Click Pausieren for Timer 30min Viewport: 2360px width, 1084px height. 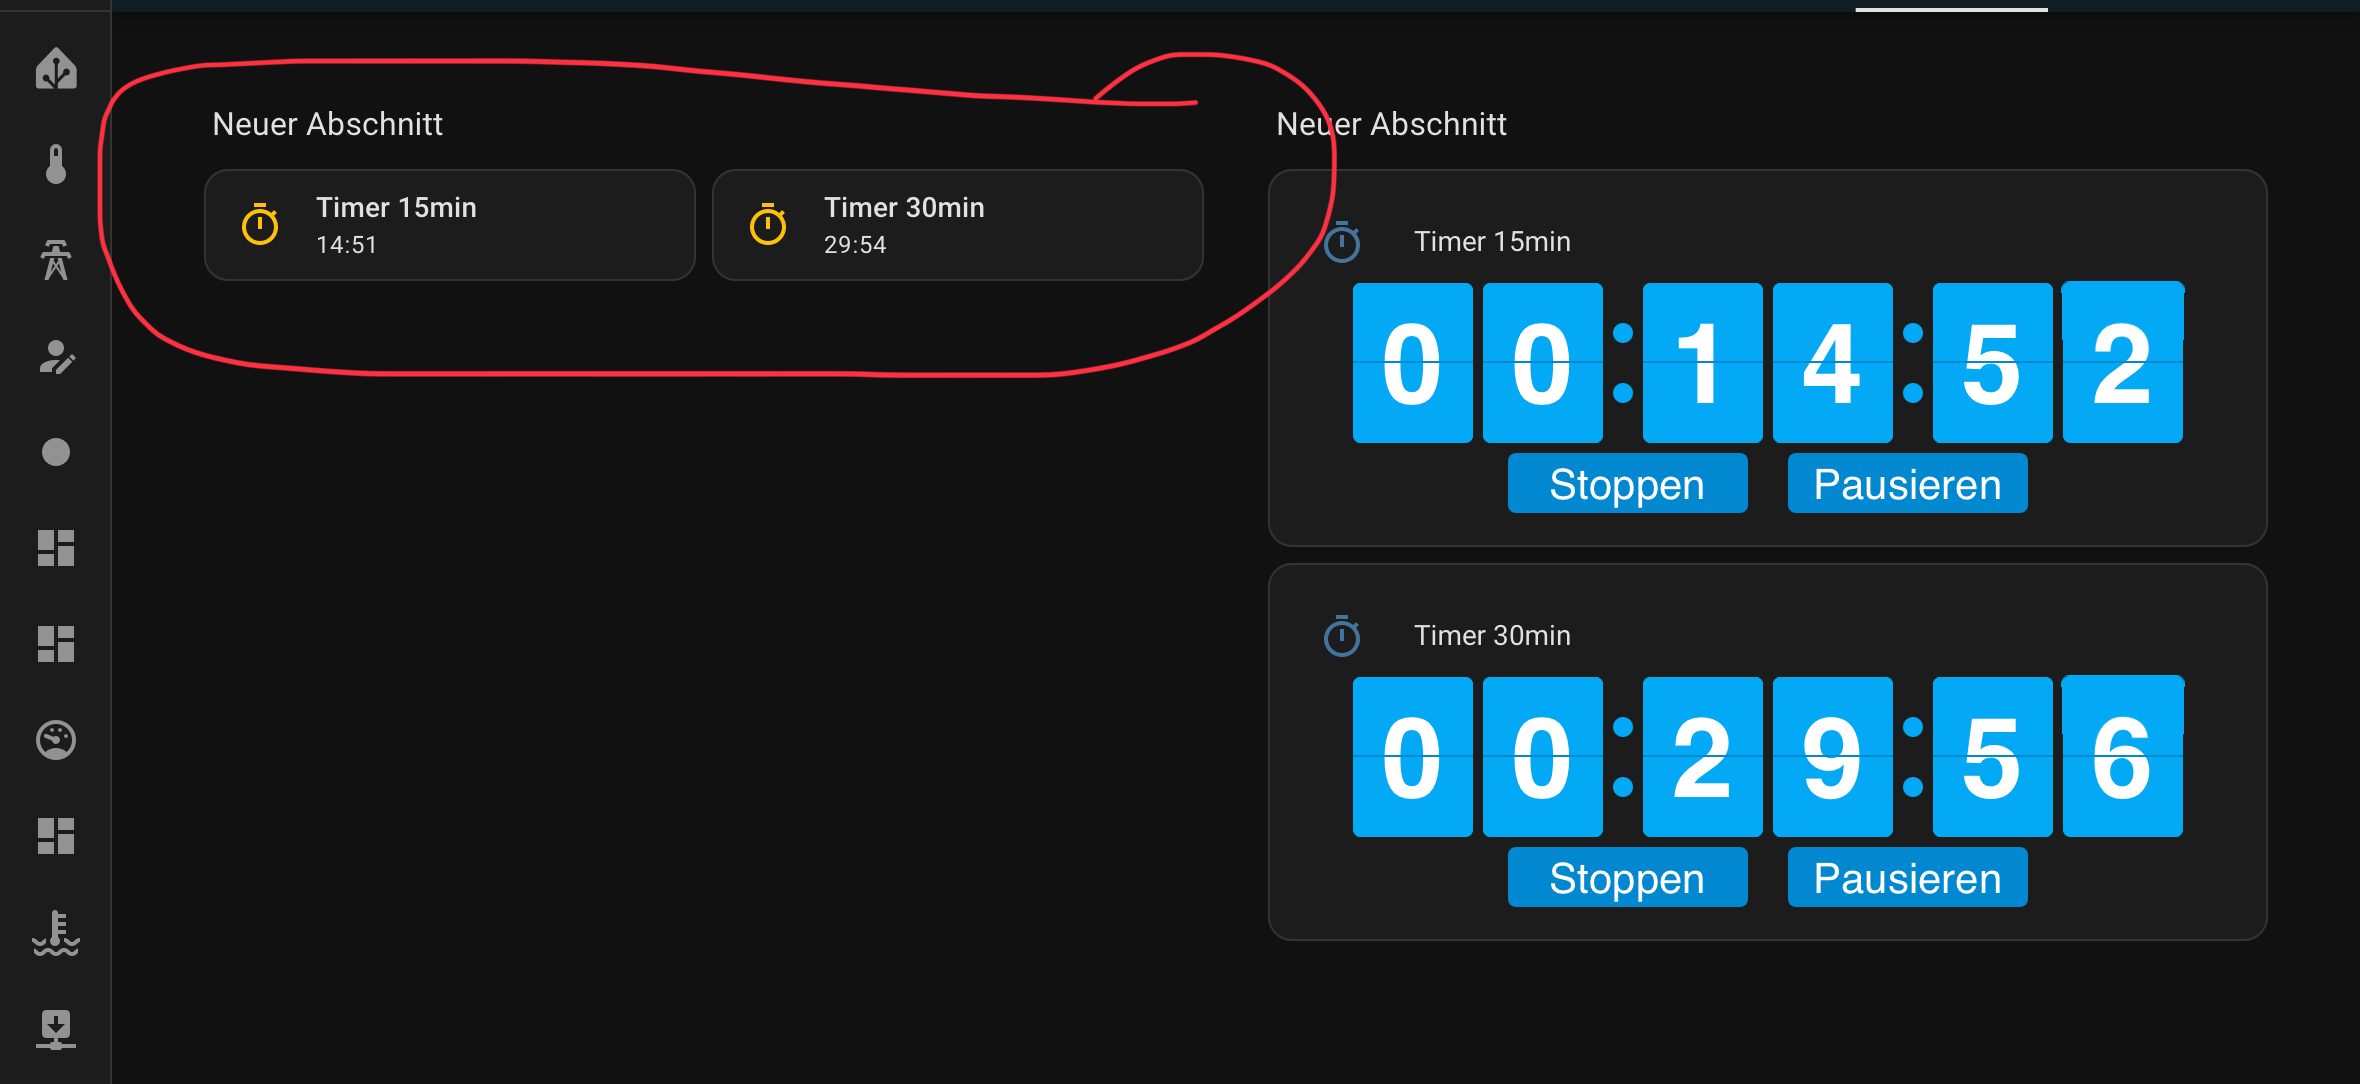click(1907, 878)
